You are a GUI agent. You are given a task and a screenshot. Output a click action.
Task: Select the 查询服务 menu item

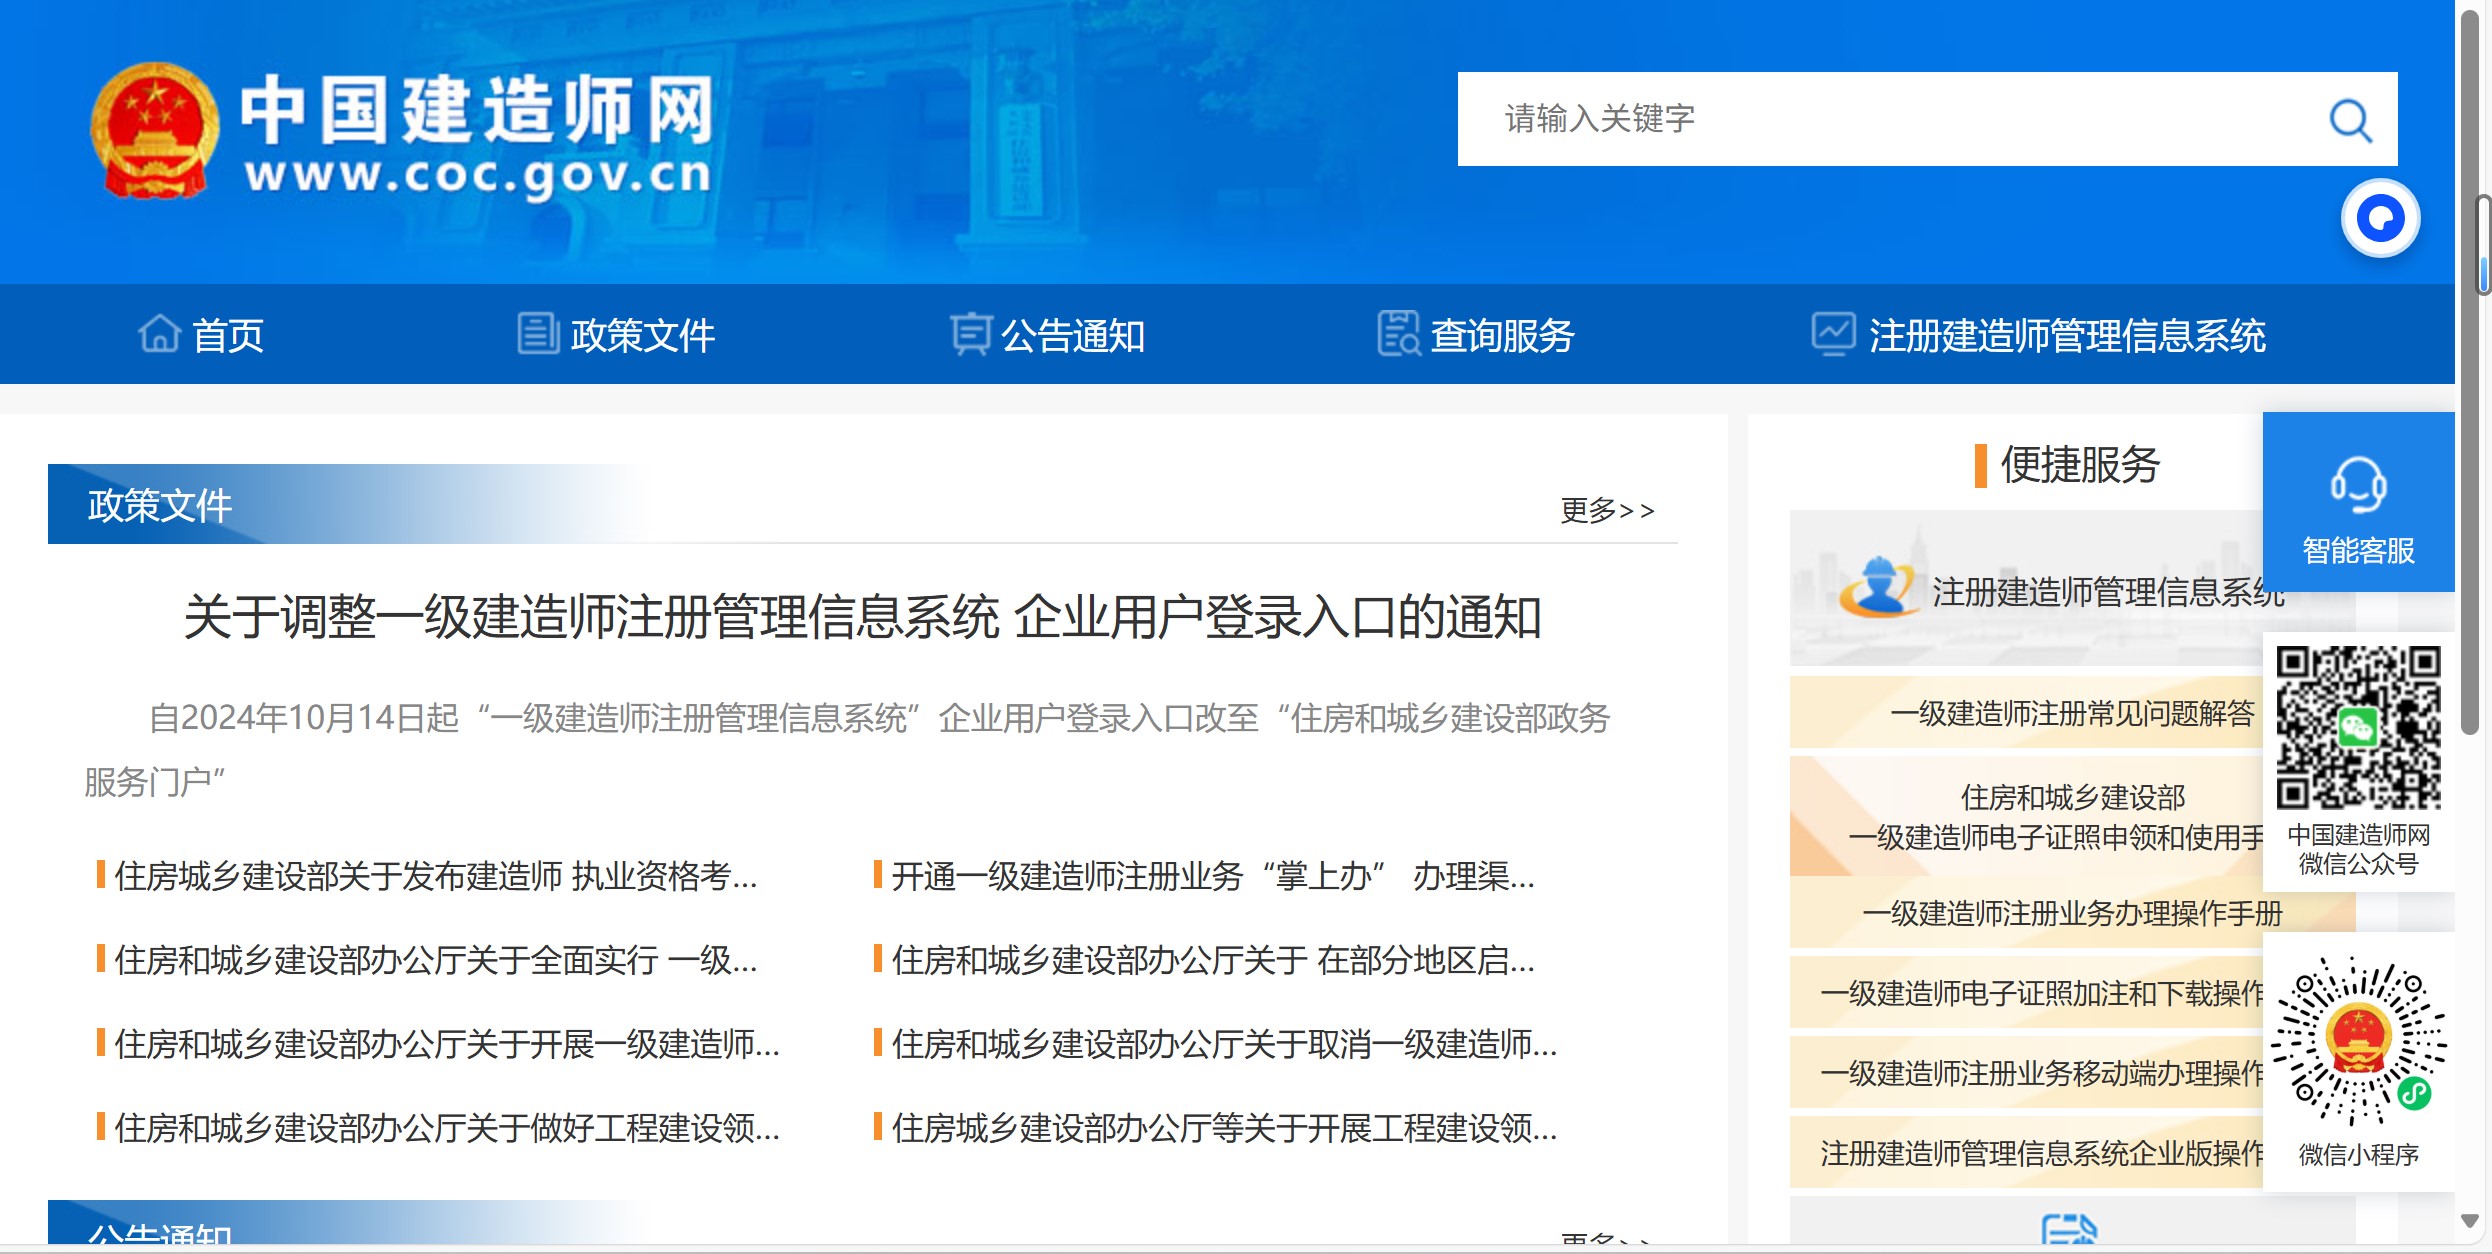tap(1501, 334)
